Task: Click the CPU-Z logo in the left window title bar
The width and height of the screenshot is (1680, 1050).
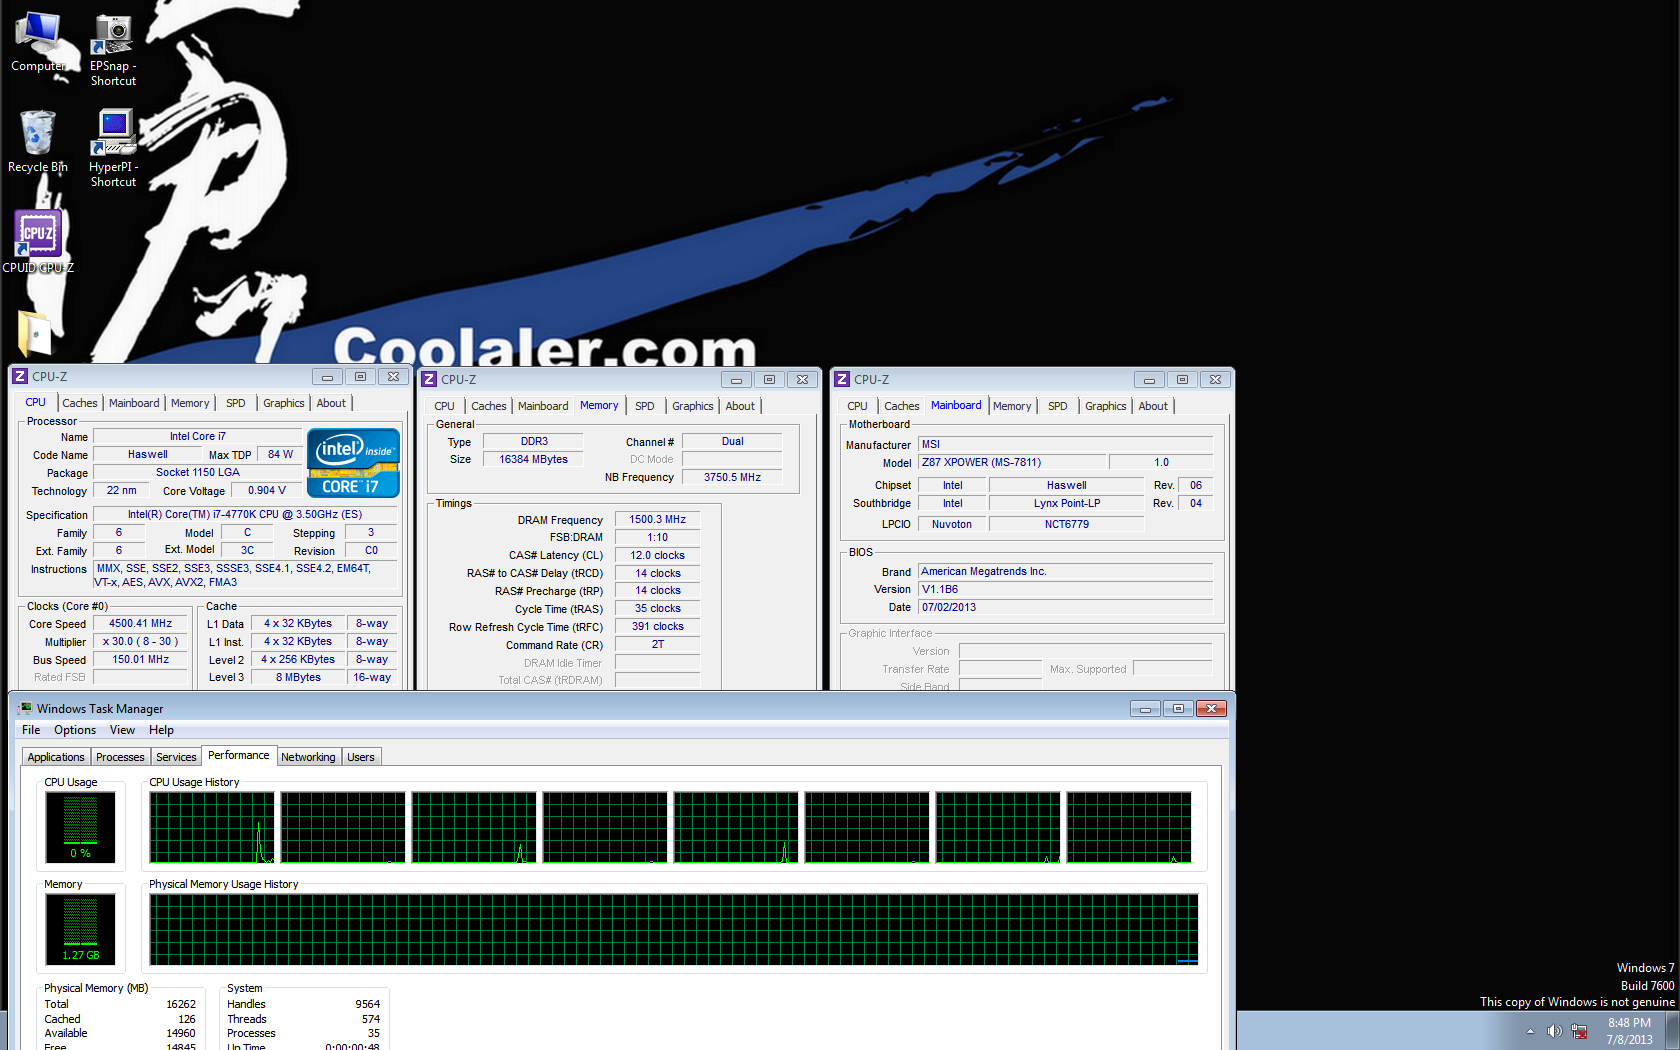Action: pyautogui.click(x=19, y=377)
